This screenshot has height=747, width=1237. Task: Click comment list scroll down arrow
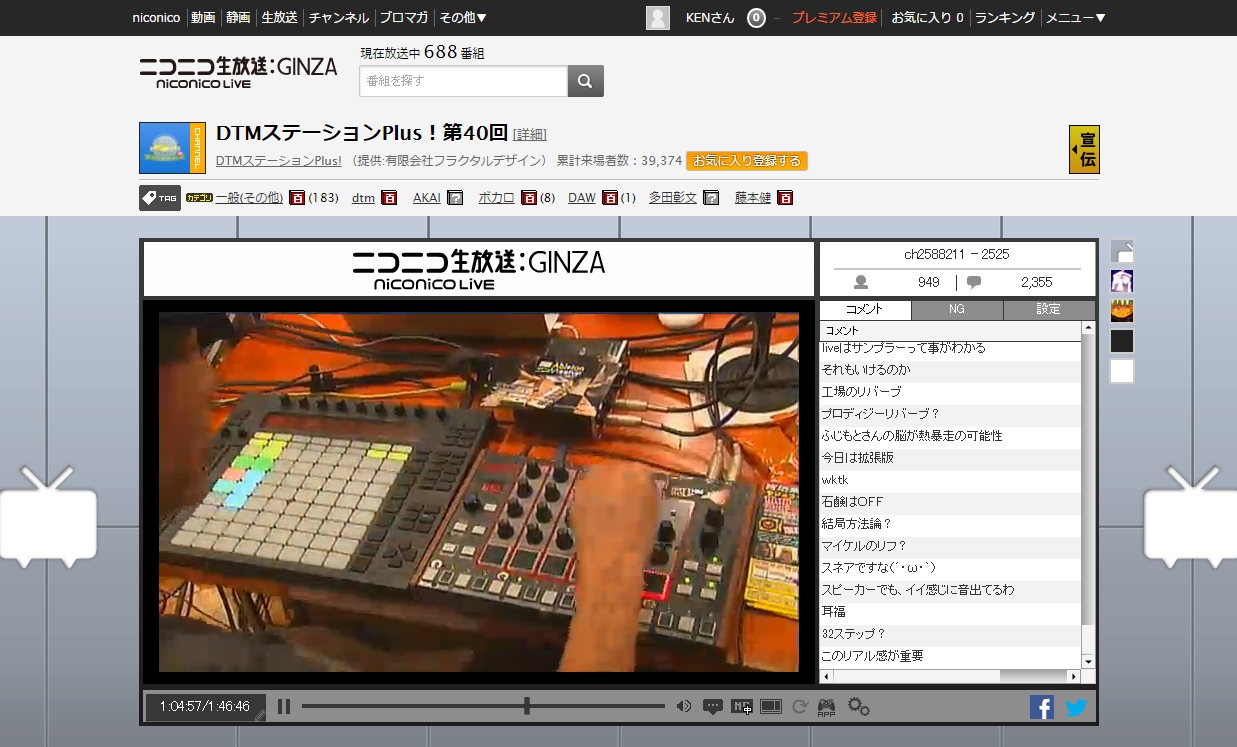pyautogui.click(x=1088, y=661)
